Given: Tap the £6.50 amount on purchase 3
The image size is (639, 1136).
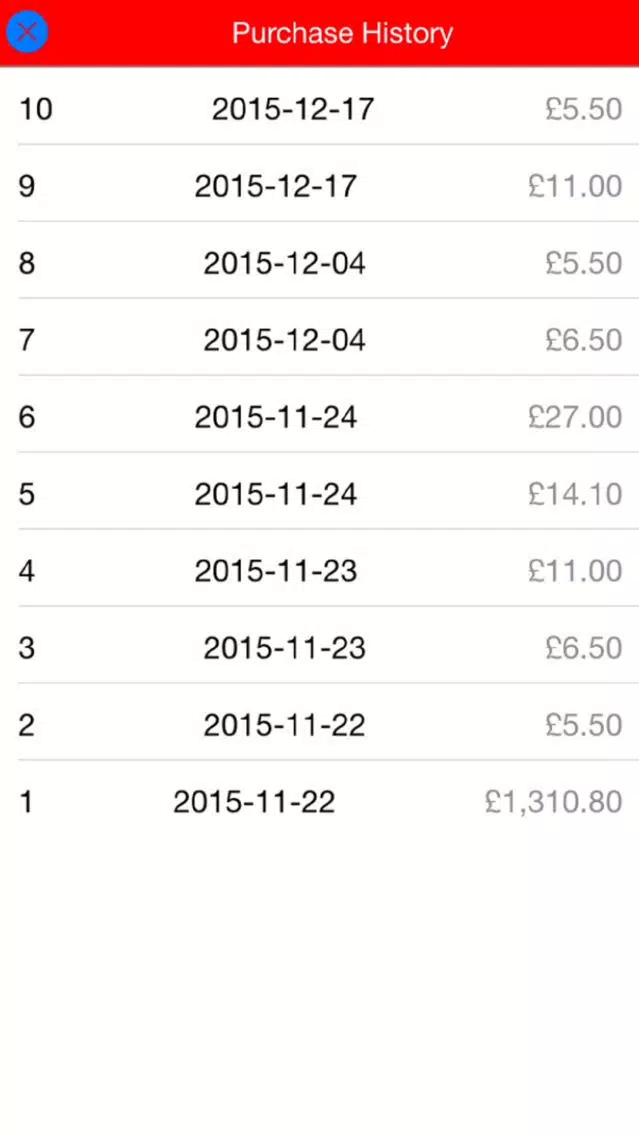Looking at the screenshot, I should click(583, 648).
